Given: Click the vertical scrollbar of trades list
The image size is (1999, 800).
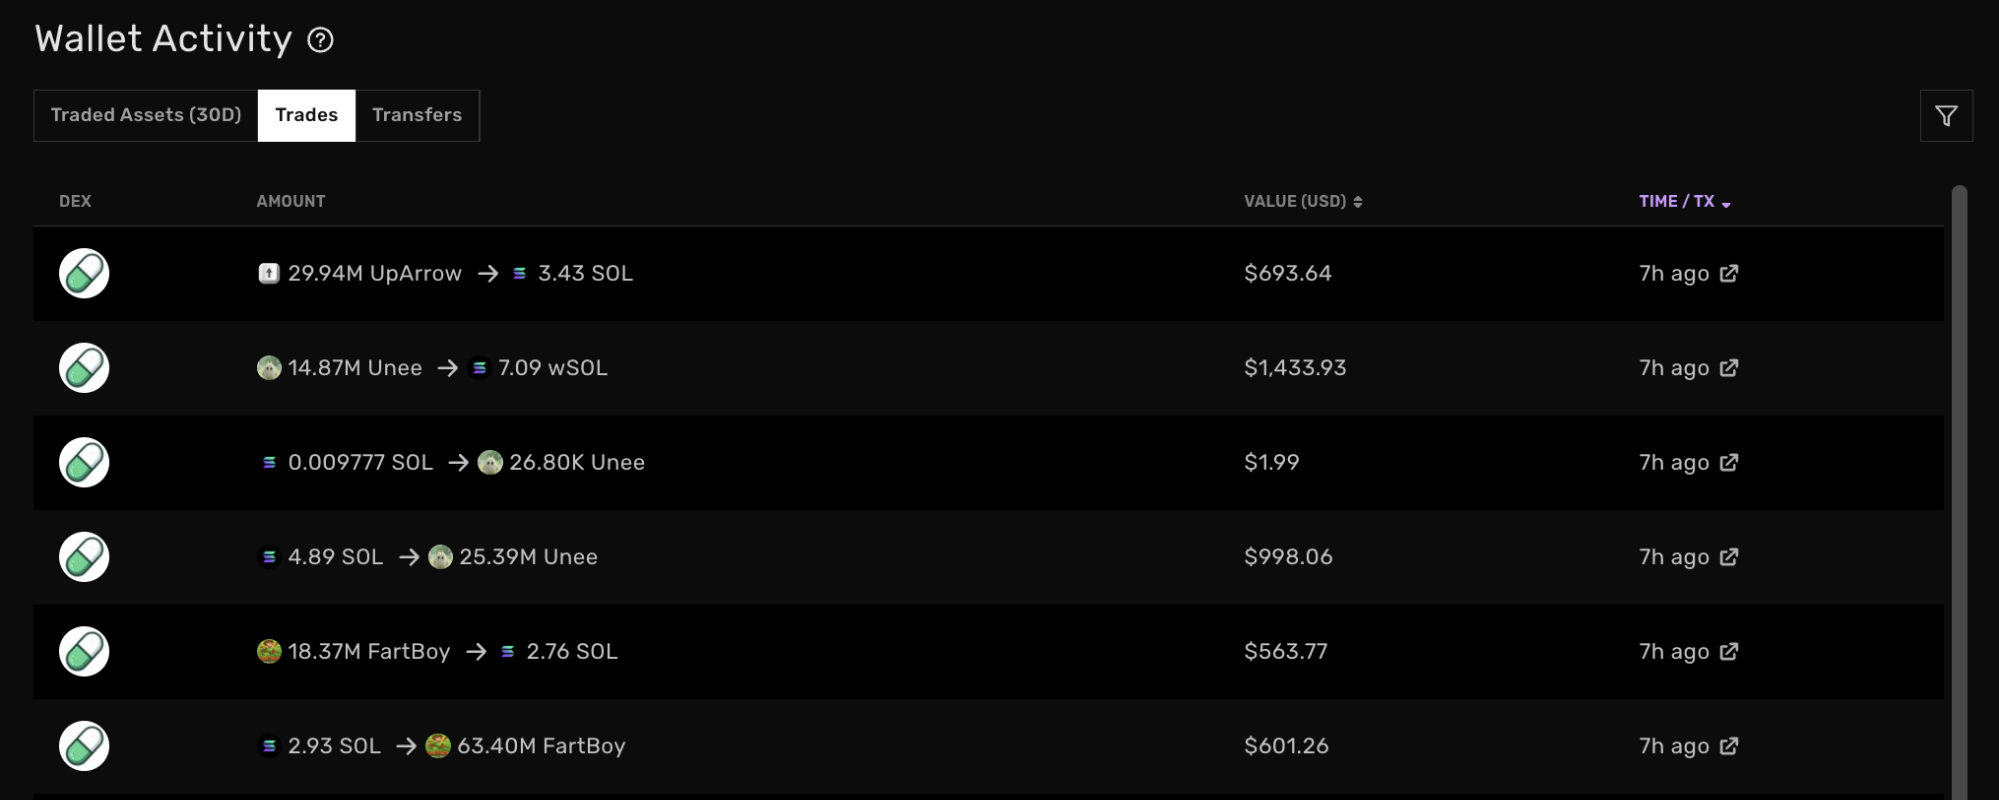Looking at the screenshot, I should (1959, 490).
